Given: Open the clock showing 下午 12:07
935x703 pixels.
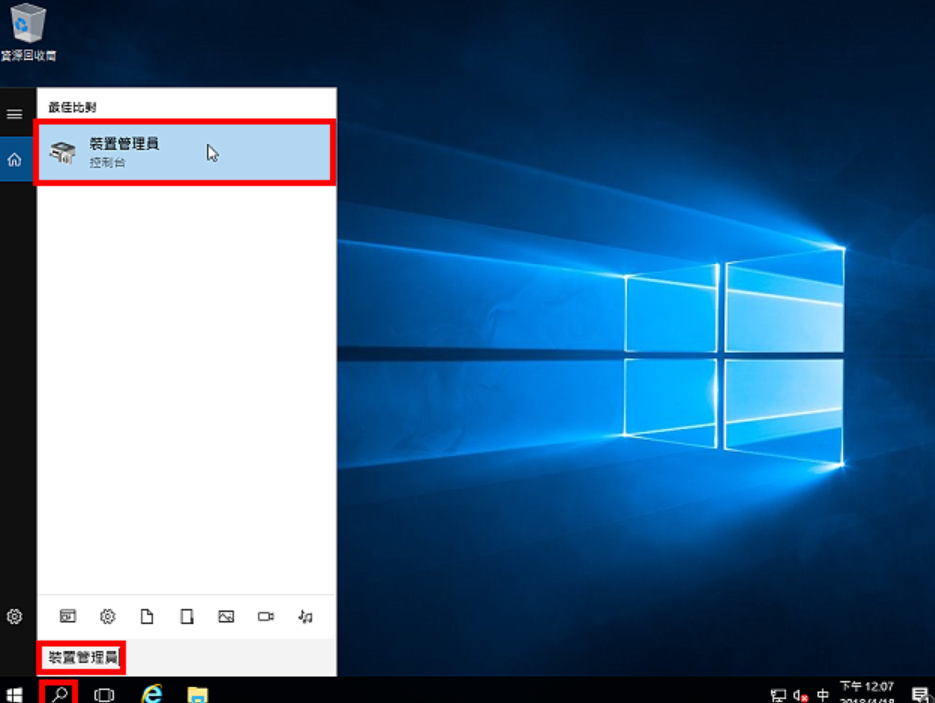Looking at the screenshot, I should [867, 692].
